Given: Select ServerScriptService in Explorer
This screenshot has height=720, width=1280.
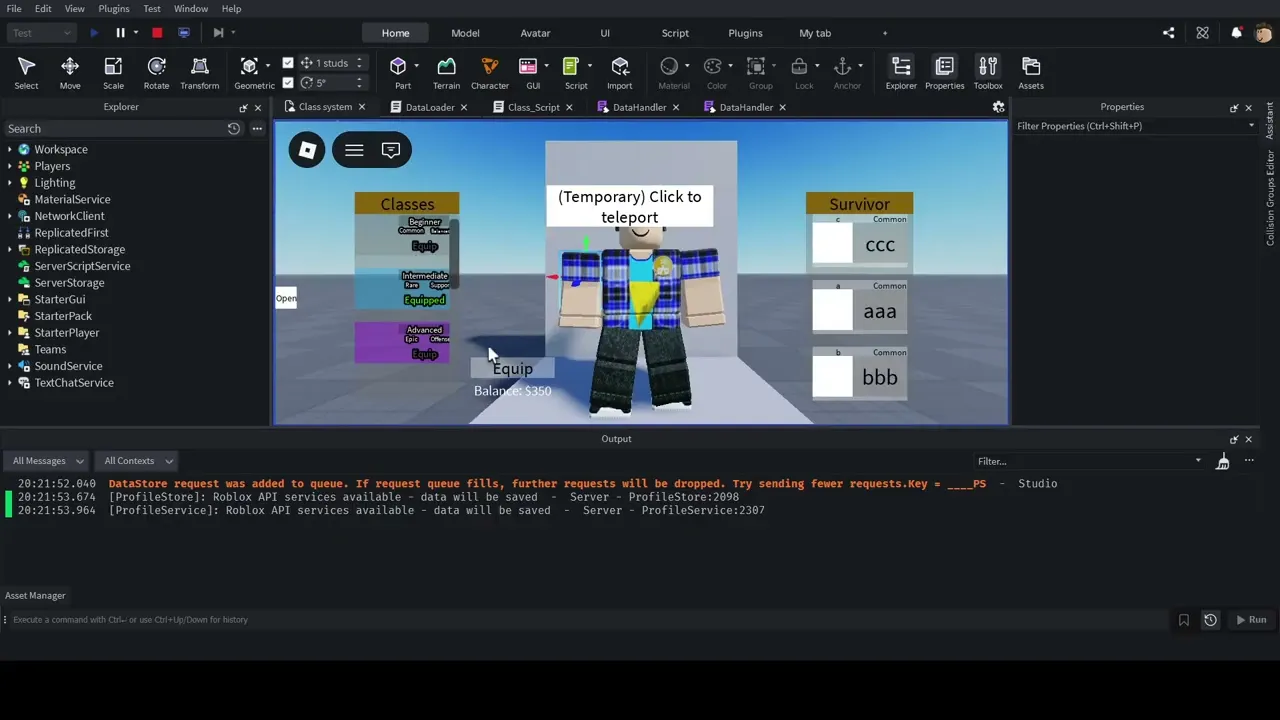Looking at the screenshot, I should click(x=82, y=266).
